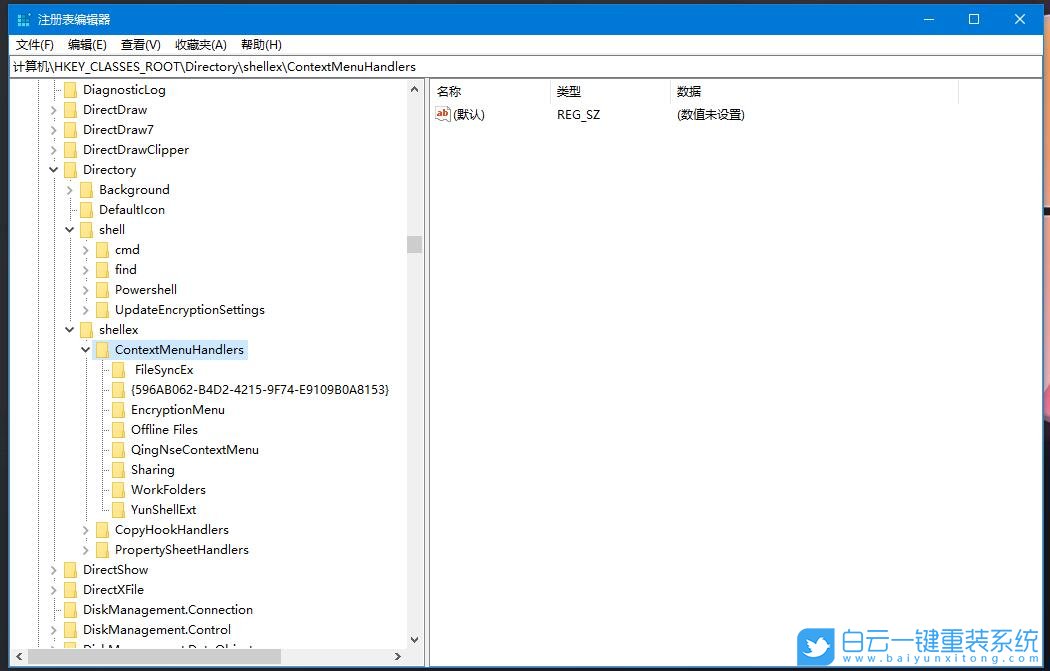This screenshot has width=1050, height=671.
Task: Click the ab string value icon beside (默认)
Action: (x=442, y=114)
